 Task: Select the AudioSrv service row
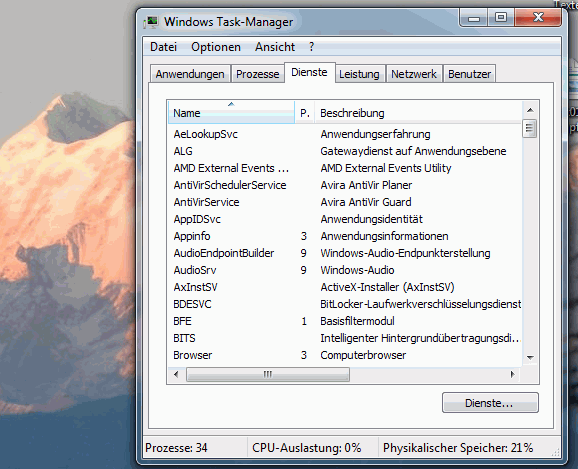click(x=345, y=270)
